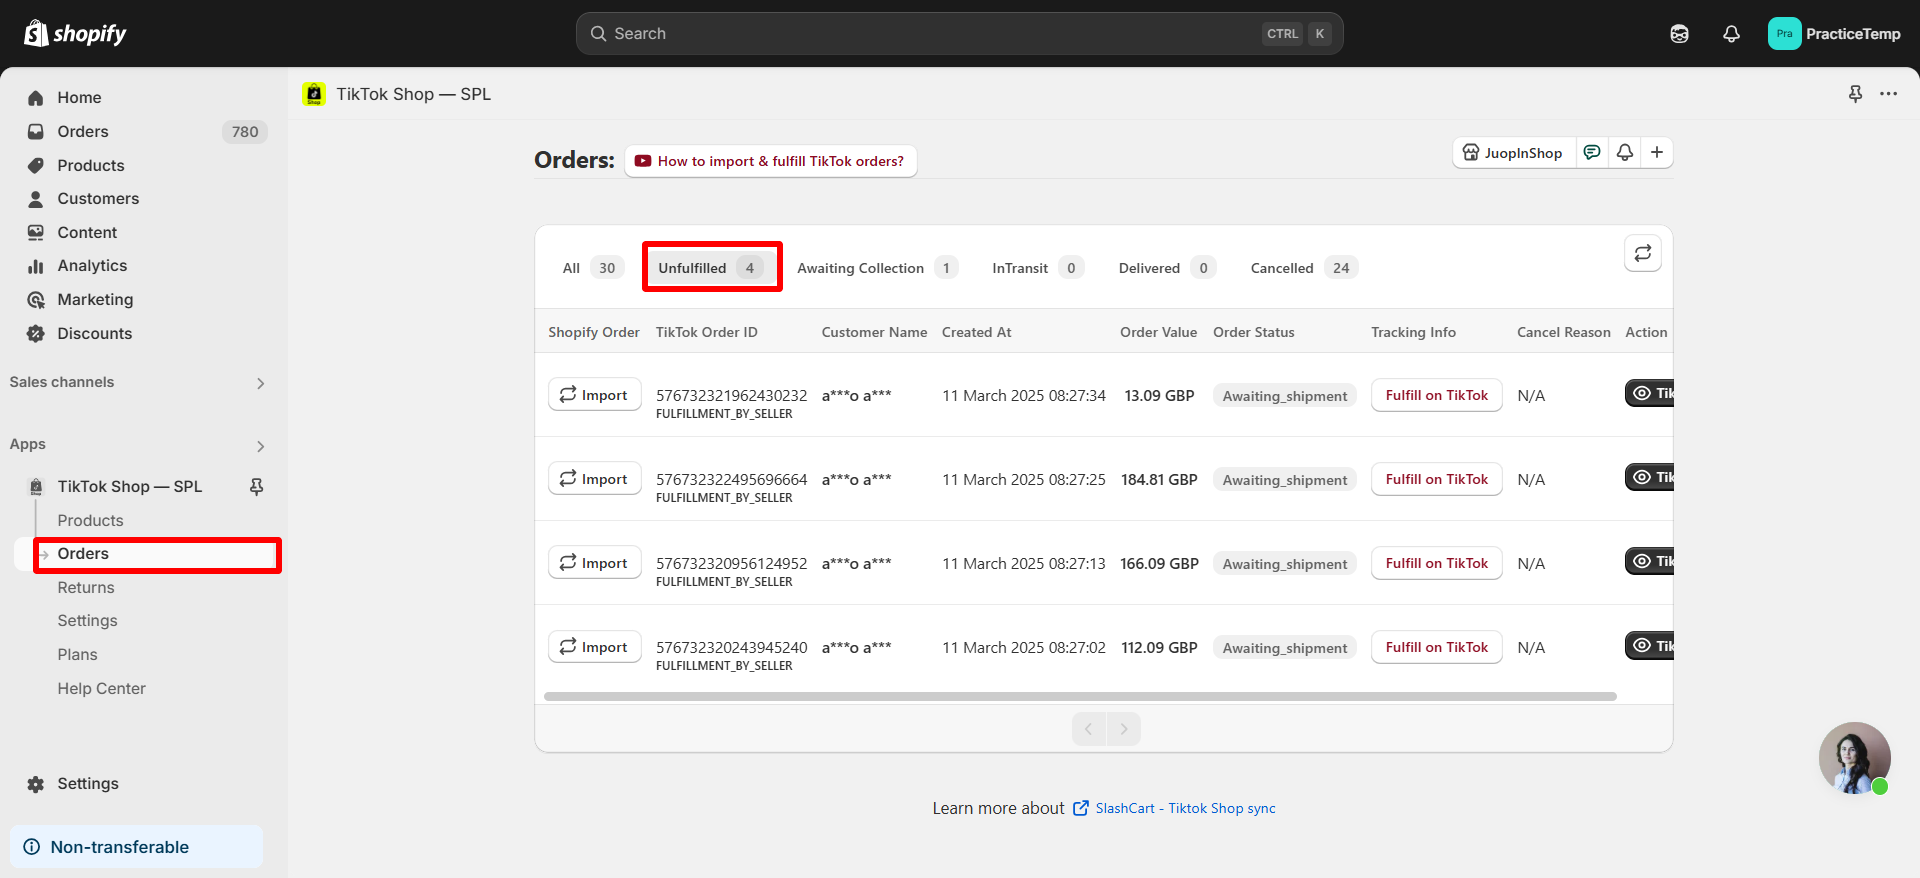Open Customers in the sidebar
Image resolution: width=1920 pixels, height=878 pixels.
pyautogui.click(x=98, y=199)
